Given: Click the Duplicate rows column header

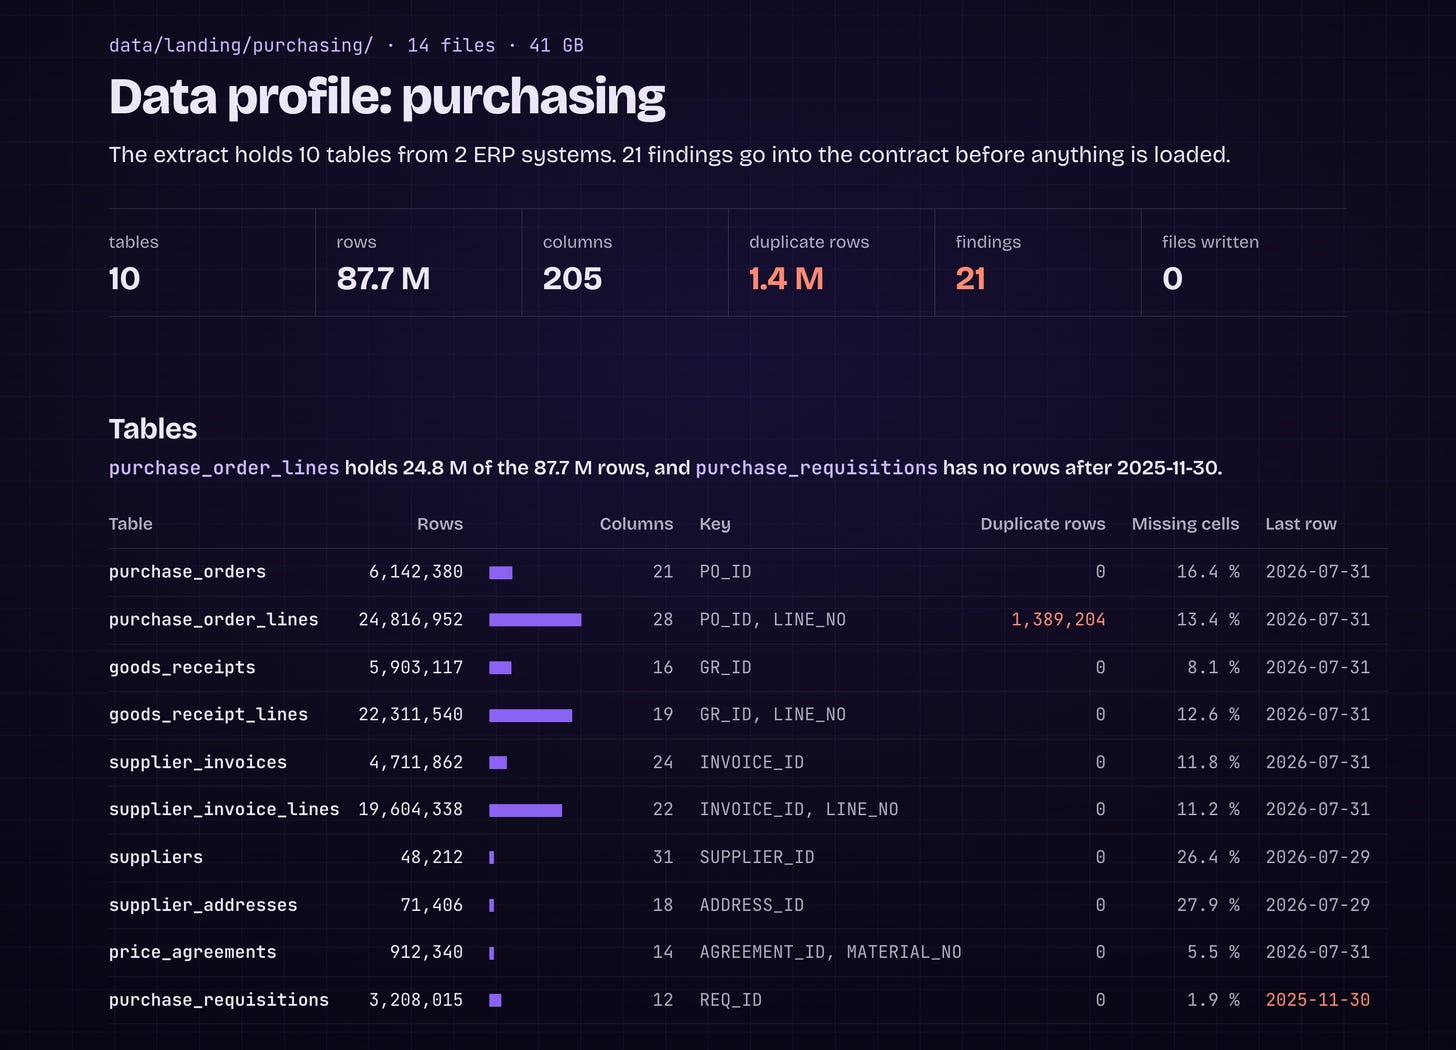Looking at the screenshot, I should click(1043, 524).
